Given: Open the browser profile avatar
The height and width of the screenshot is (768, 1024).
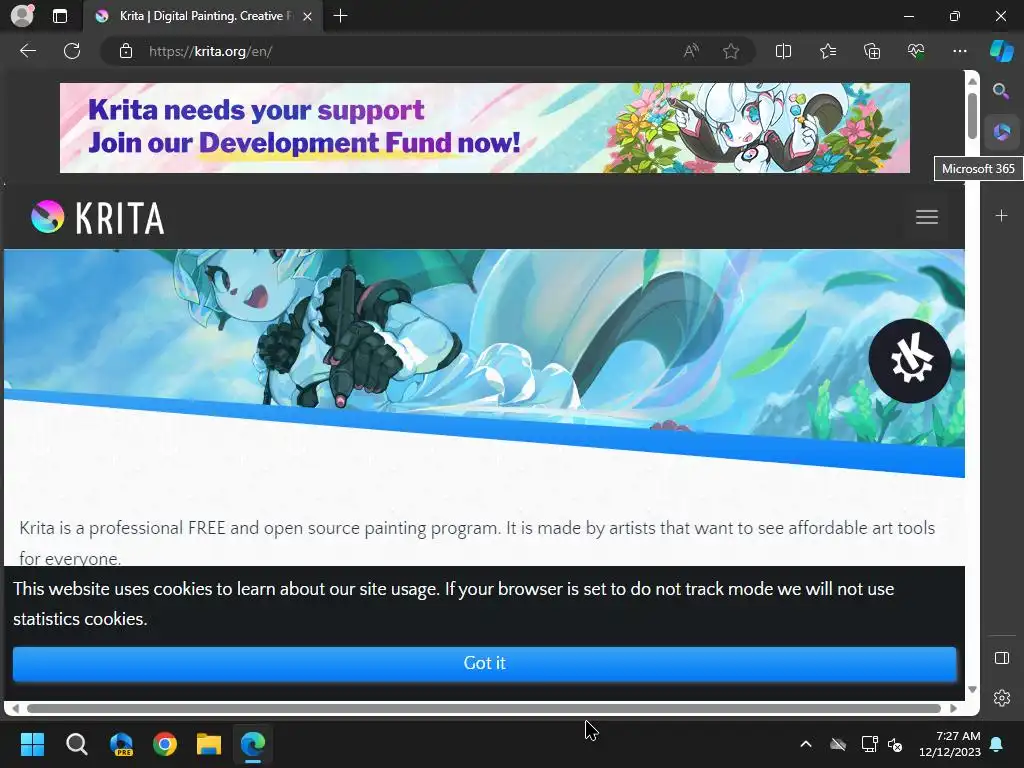Looking at the screenshot, I should coord(22,16).
